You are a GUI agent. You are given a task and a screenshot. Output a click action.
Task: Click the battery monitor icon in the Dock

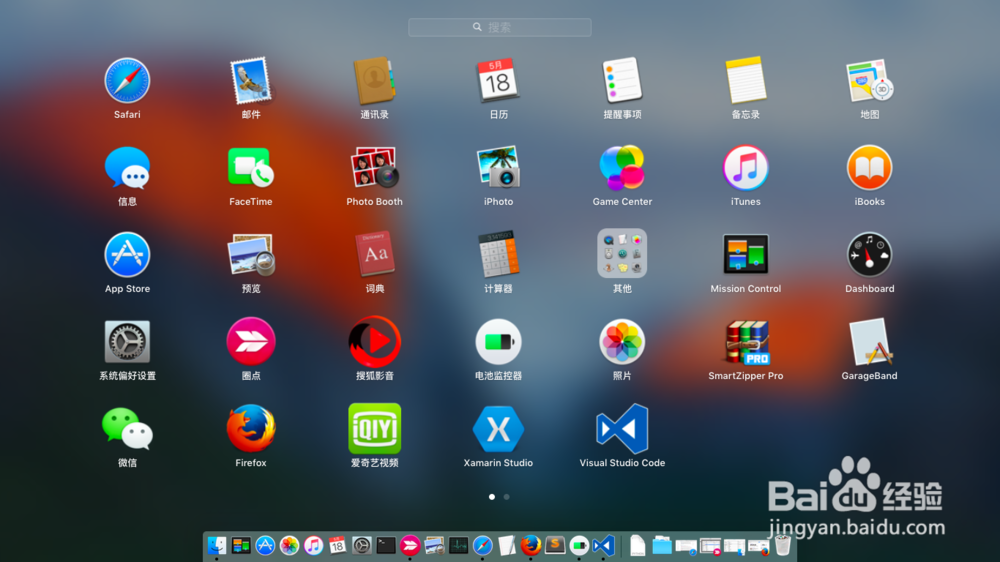pos(579,545)
